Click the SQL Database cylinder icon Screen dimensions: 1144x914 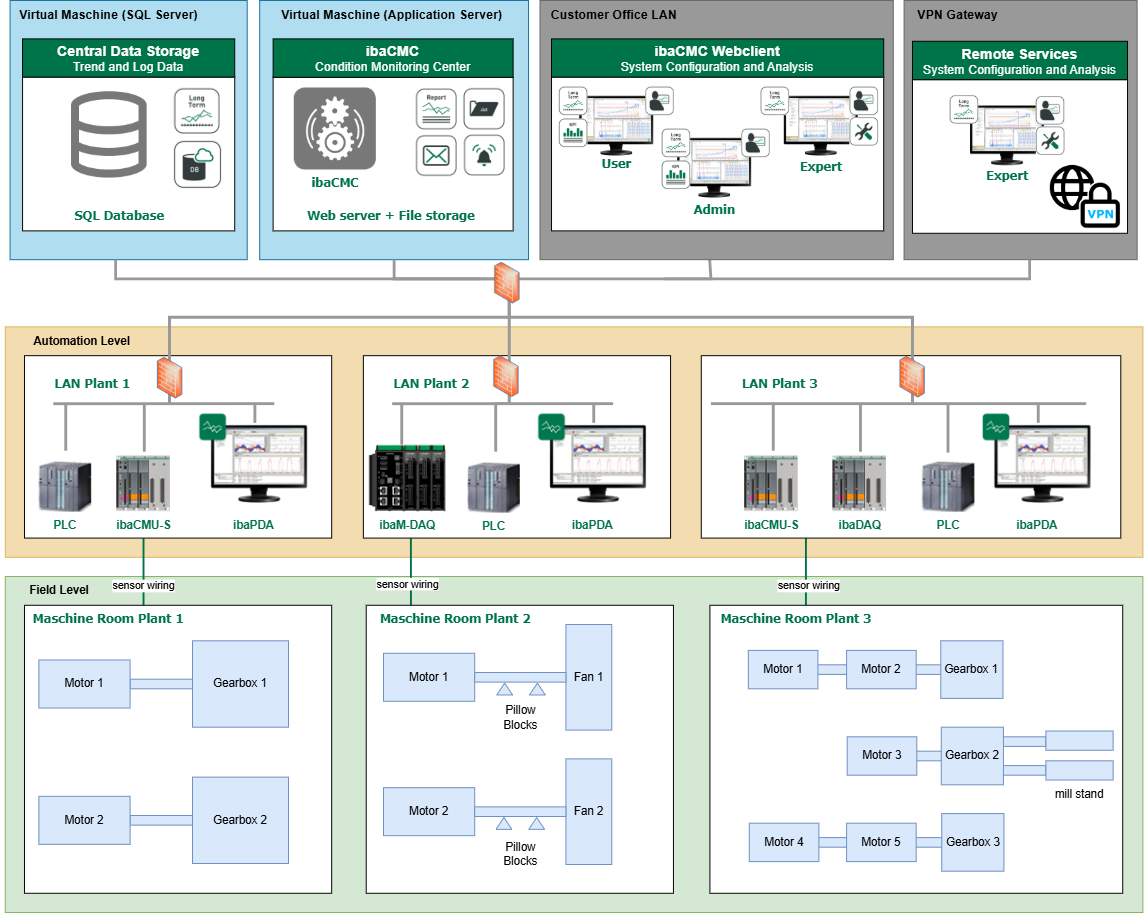pyautogui.click(x=109, y=134)
